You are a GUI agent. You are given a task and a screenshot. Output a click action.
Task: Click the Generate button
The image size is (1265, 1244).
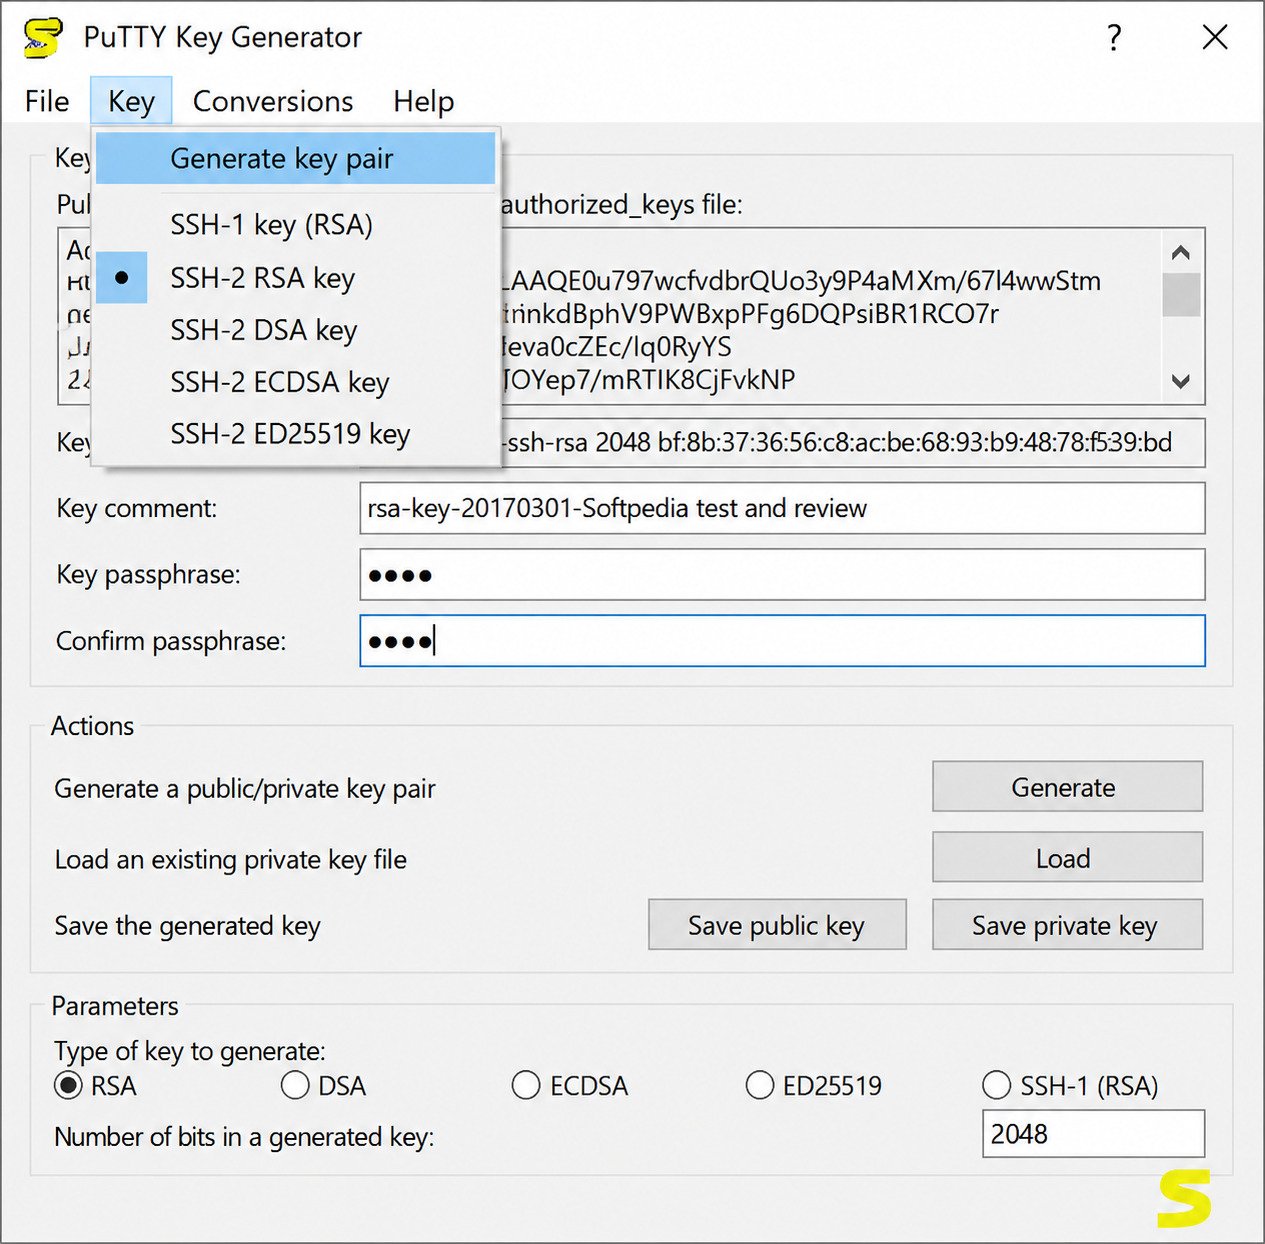coord(1067,787)
